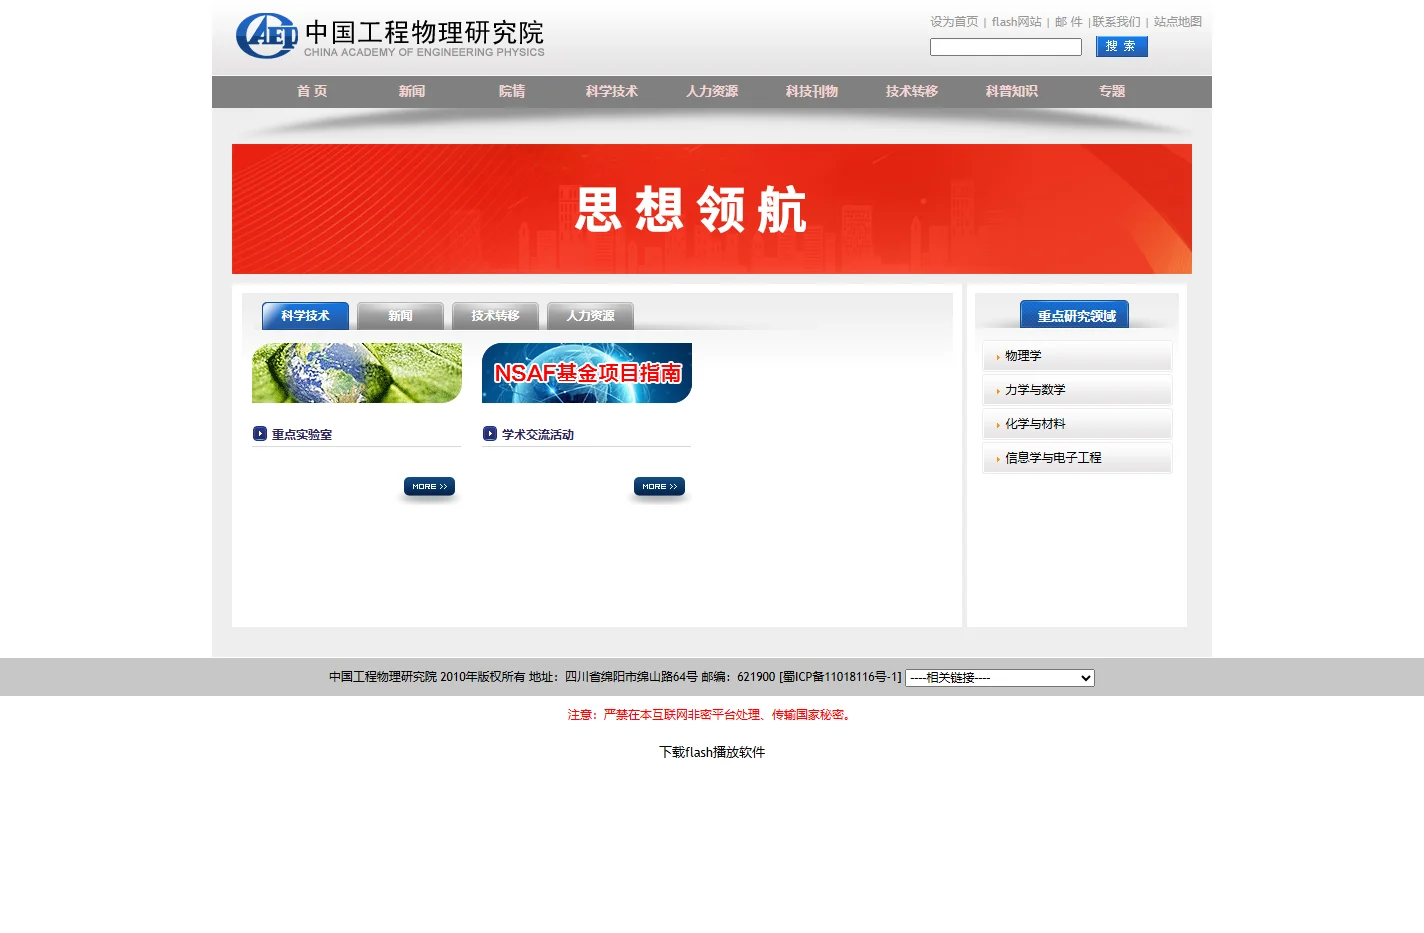Open the 相关链接 dropdown in footer

[x=1000, y=678]
